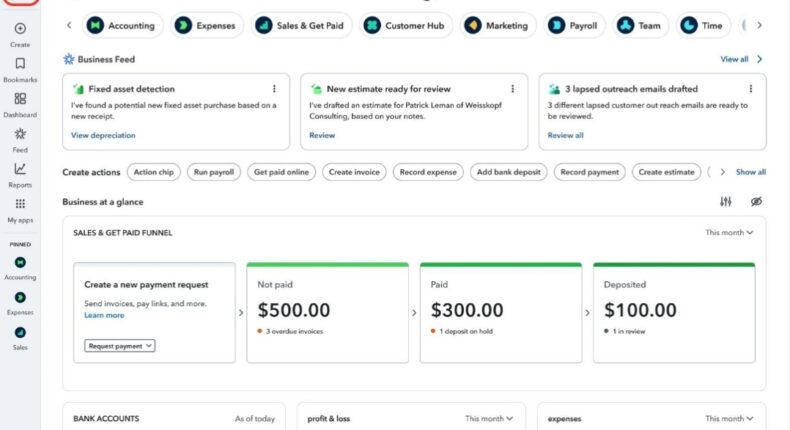Open the Request payment dropdown

coord(119,346)
